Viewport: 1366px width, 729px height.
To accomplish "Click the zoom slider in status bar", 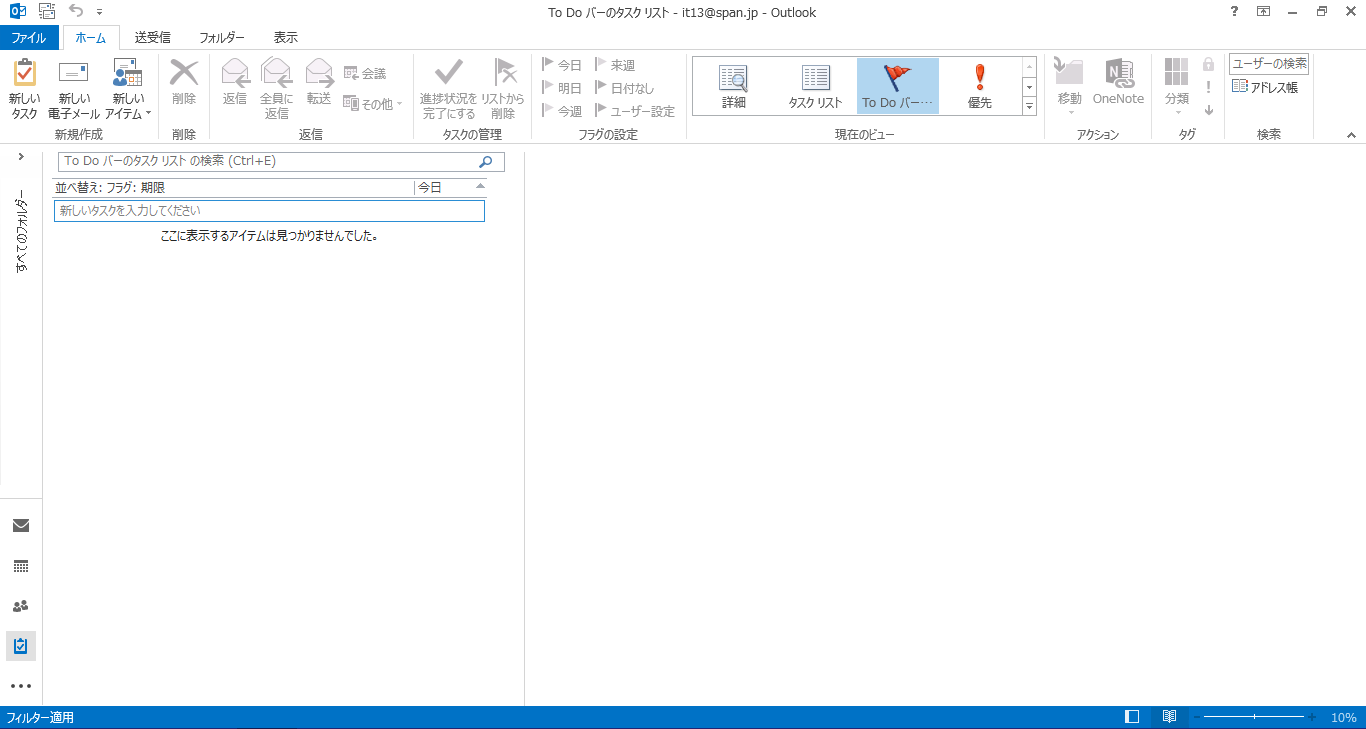I will (x=1255, y=717).
